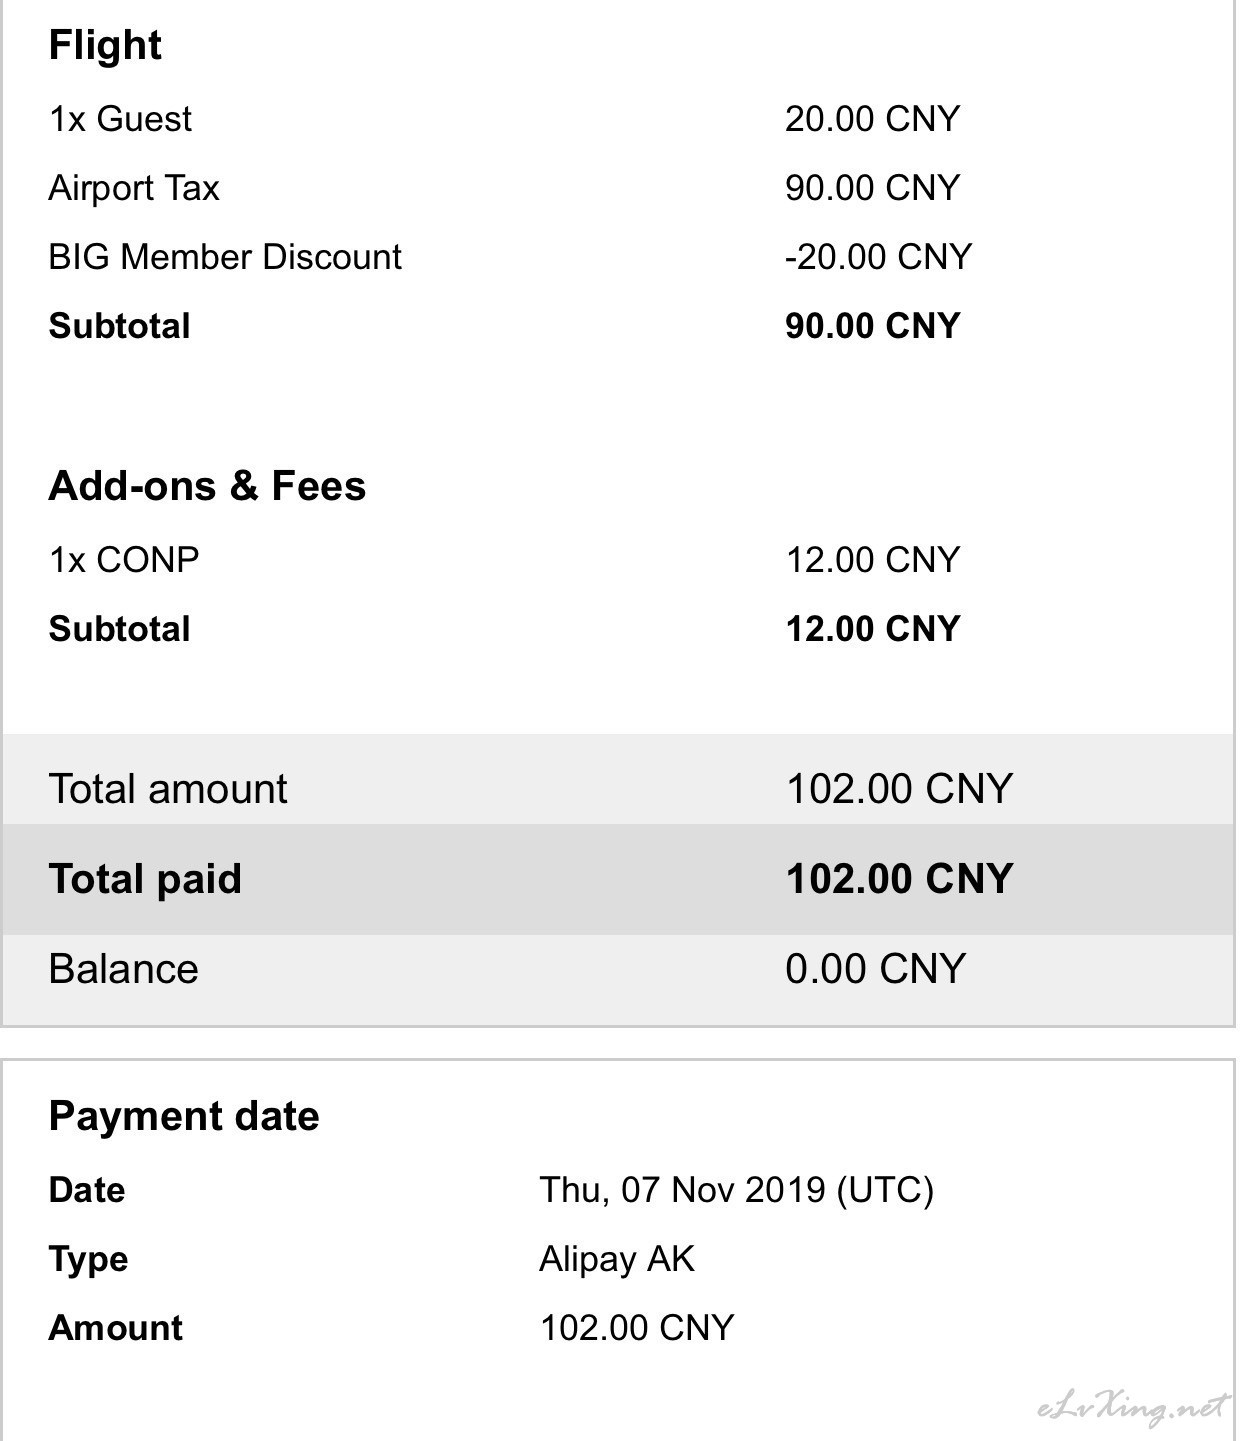This screenshot has height=1441, width=1242.
Task: Click the Alipay AK payment type
Action: click(x=617, y=1259)
